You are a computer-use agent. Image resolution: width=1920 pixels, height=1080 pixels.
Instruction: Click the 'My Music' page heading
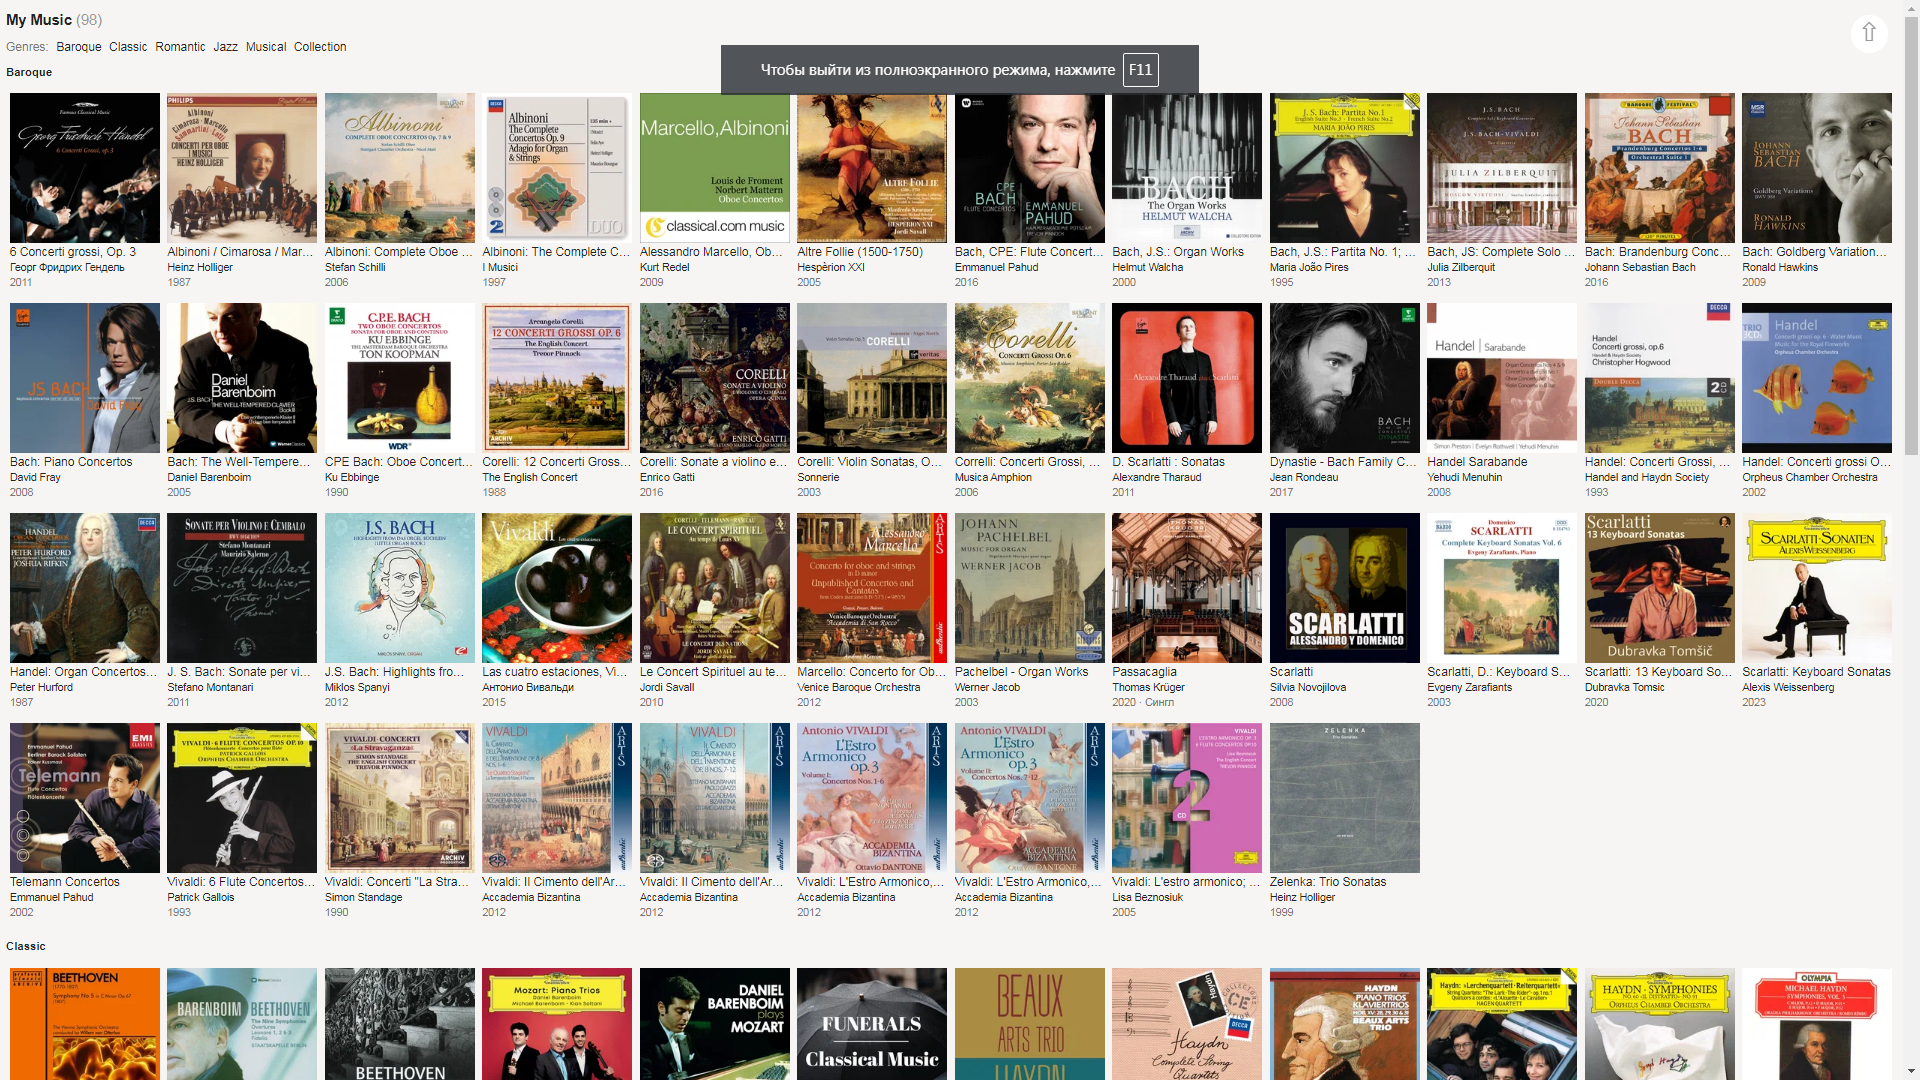(x=39, y=20)
